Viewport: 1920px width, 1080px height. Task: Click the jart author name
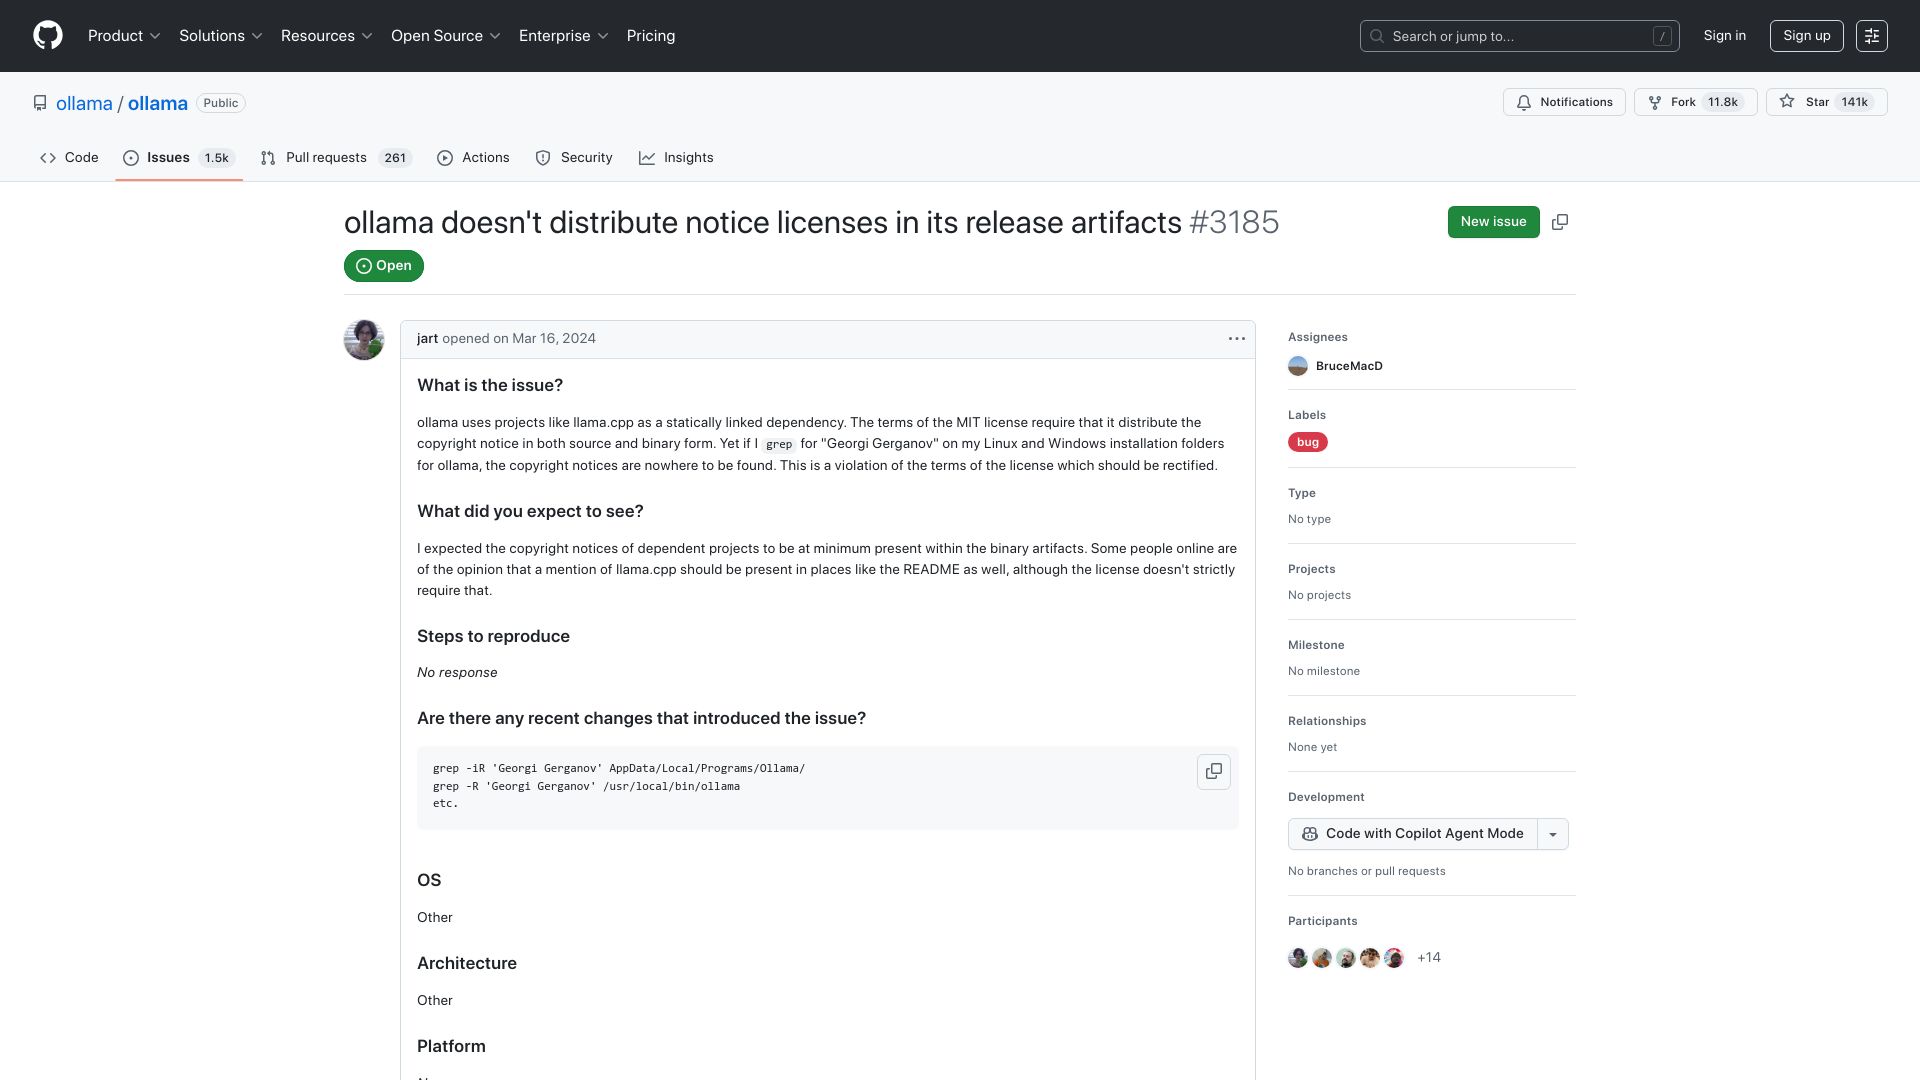coord(427,339)
